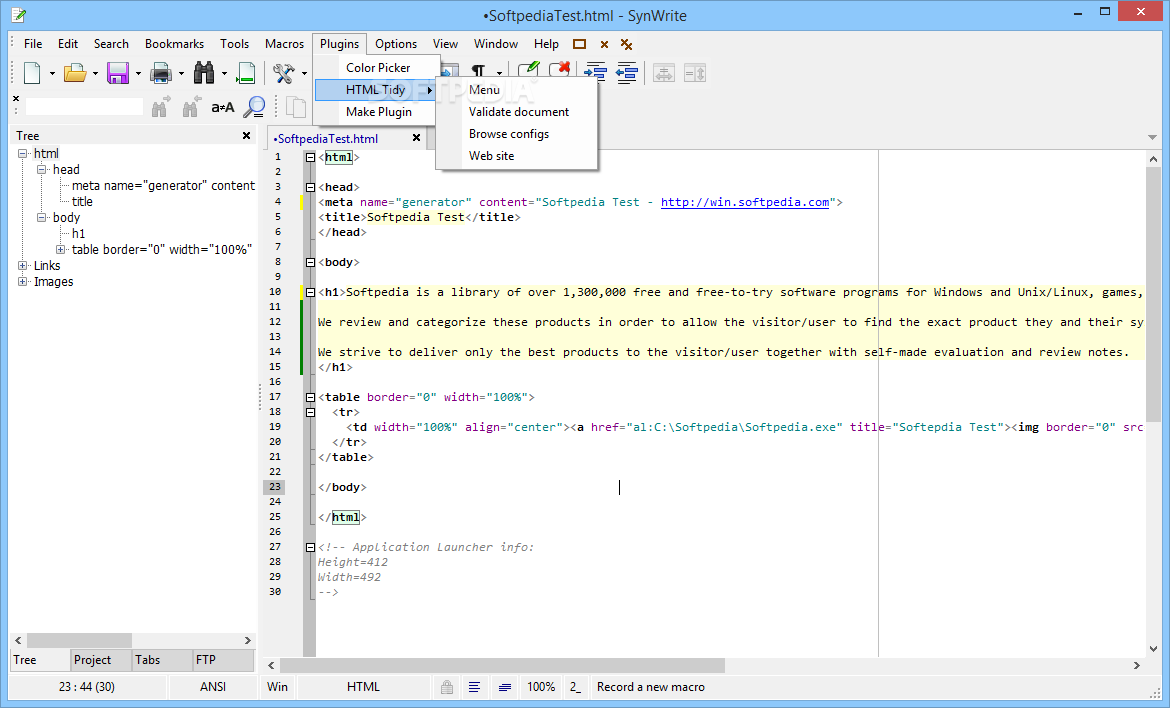1170x708 pixels.
Task: Switch to the FTP panel tab
Action: 223,660
